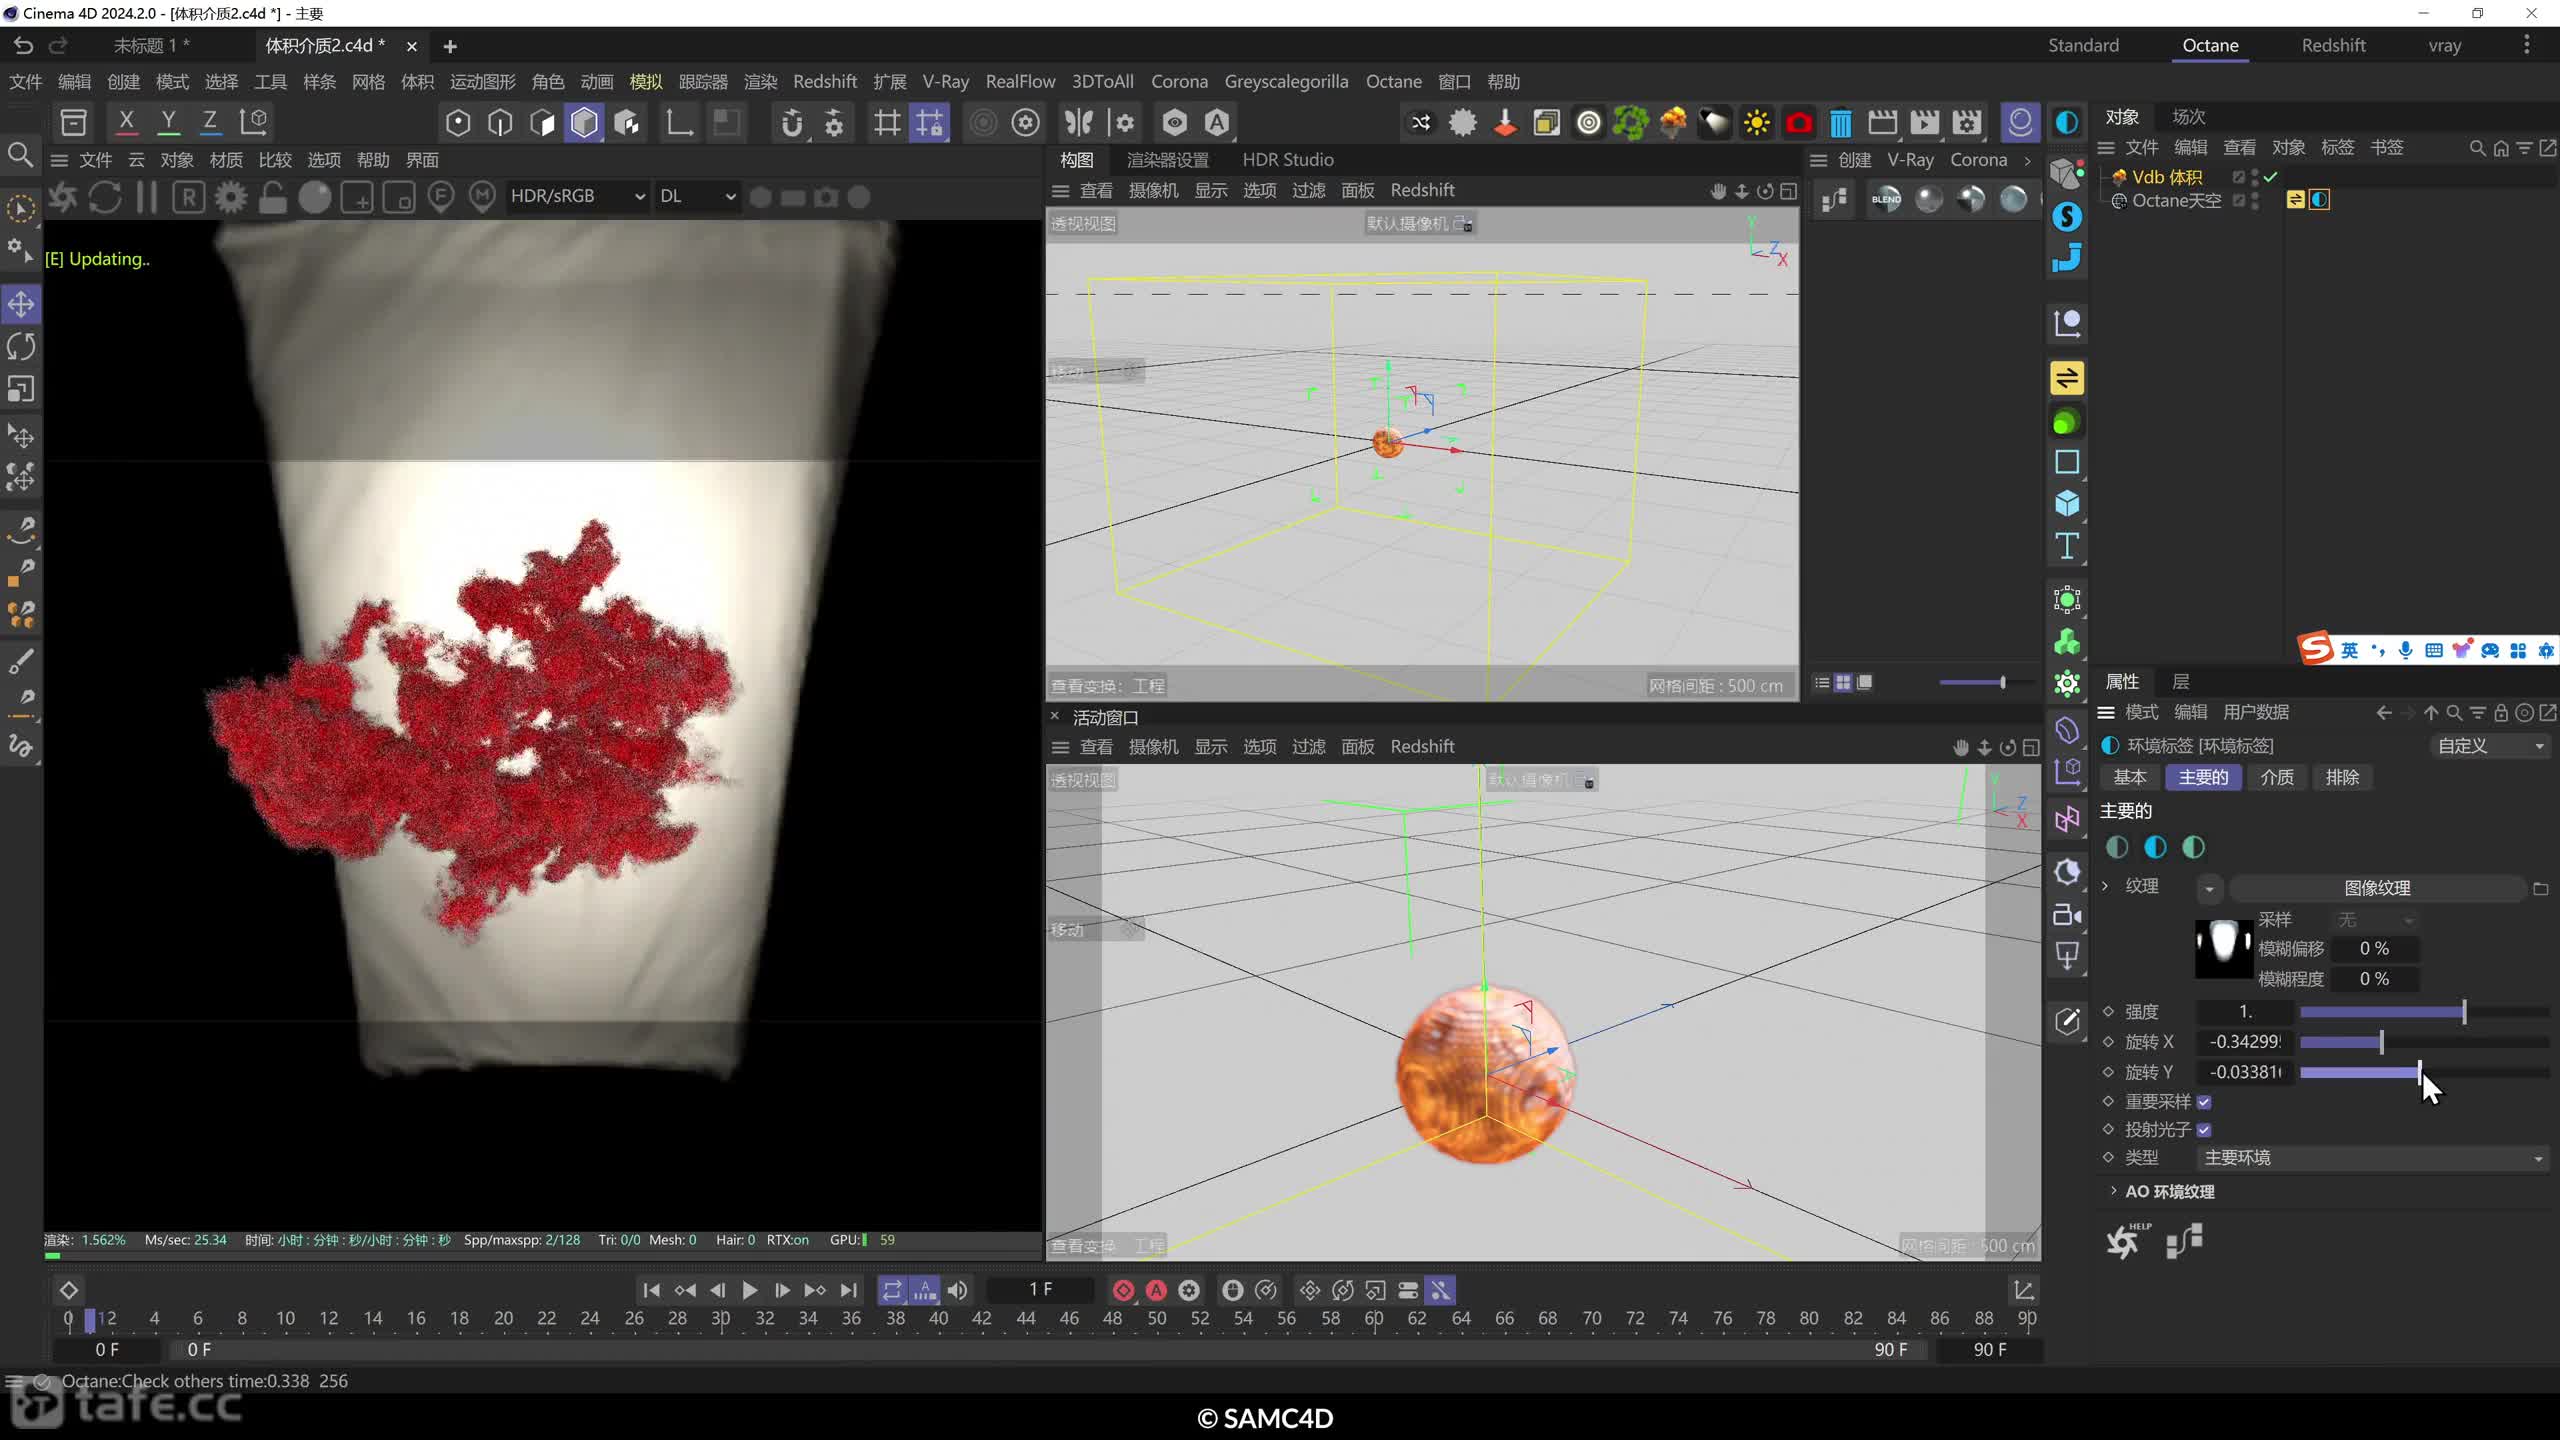
Task: Adjust the 旋转 Y slider
Action: pos(2424,1072)
